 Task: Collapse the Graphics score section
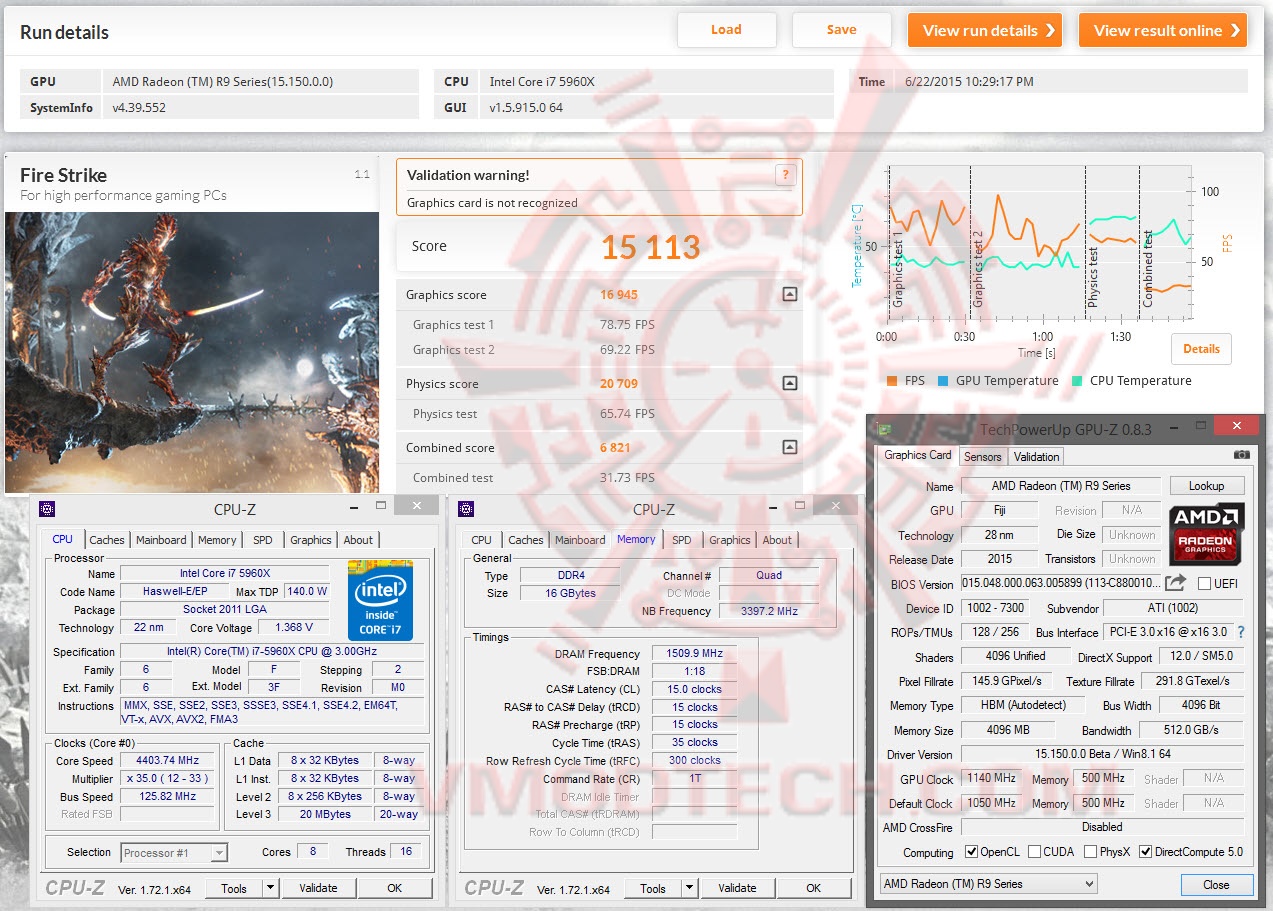point(790,295)
